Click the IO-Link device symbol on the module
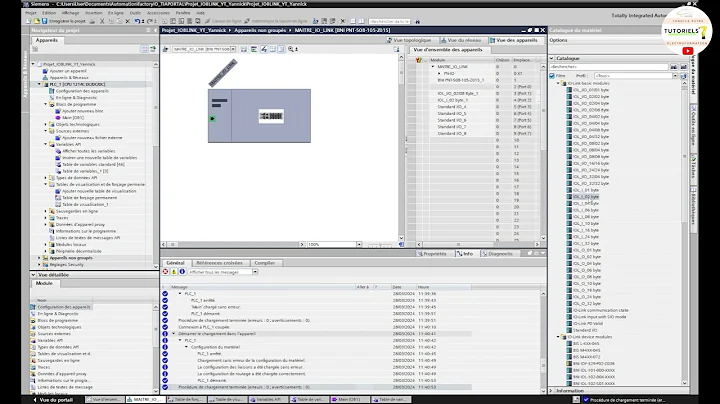Screen dimensions: 720x404 [x=271, y=116]
